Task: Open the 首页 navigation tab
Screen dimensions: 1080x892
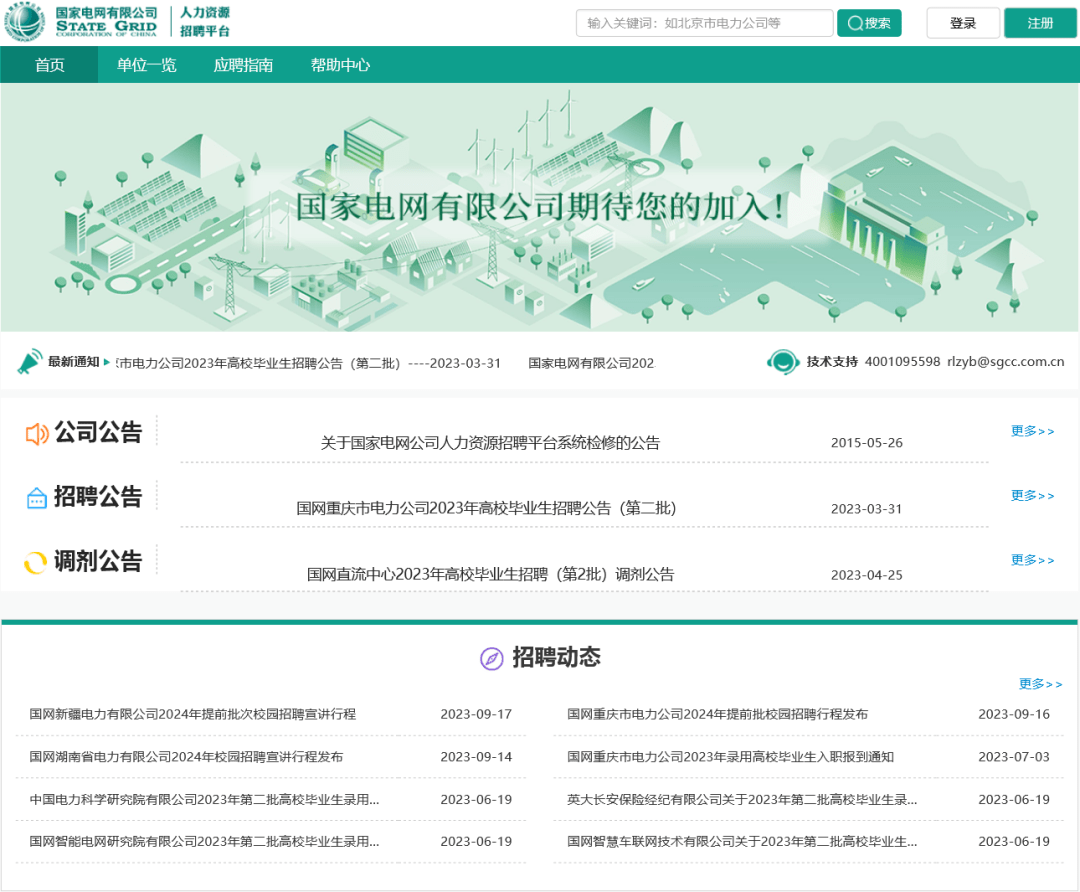Action: pos(50,65)
